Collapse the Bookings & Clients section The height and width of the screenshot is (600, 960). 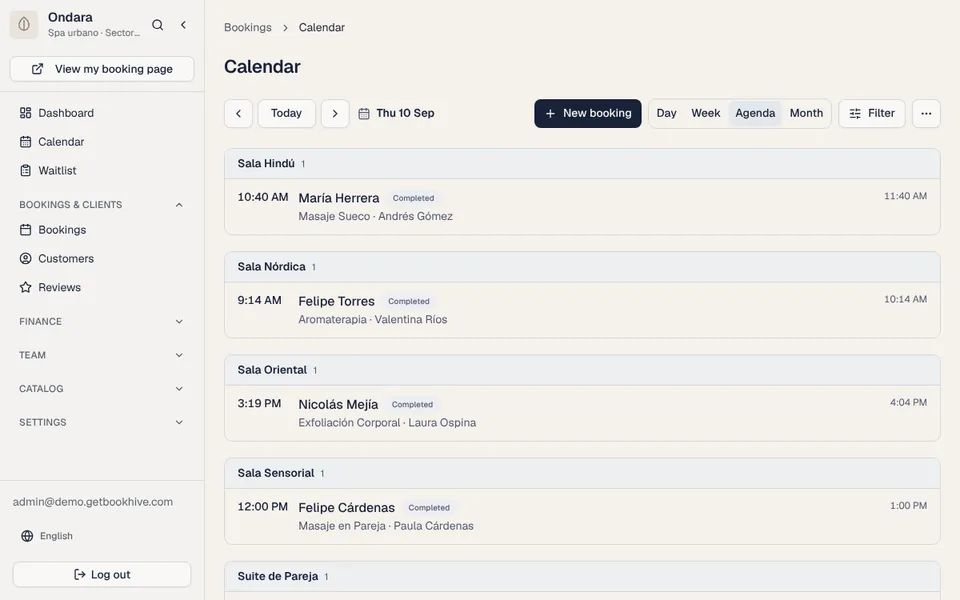pos(102,204)
